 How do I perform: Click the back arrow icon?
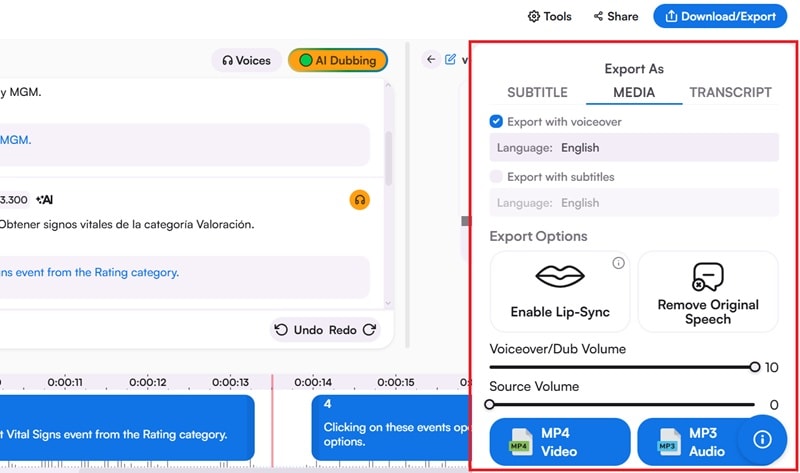click(431, 59)
